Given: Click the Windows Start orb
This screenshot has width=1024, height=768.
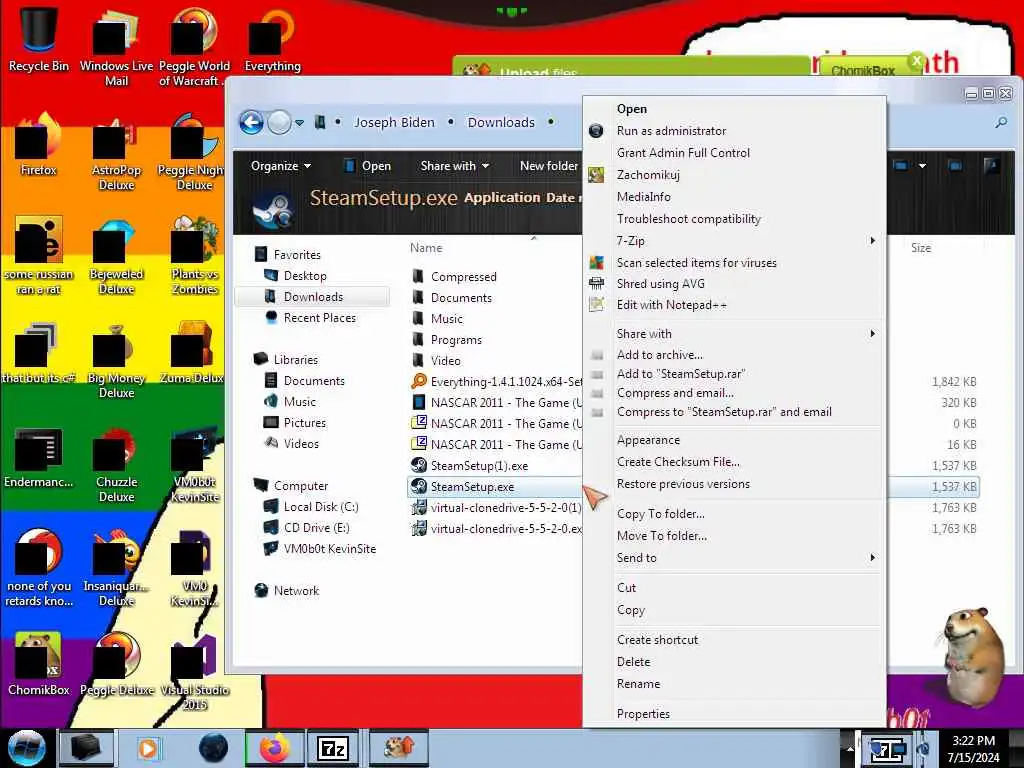Looking at the screenshot, I should (26, 748).
